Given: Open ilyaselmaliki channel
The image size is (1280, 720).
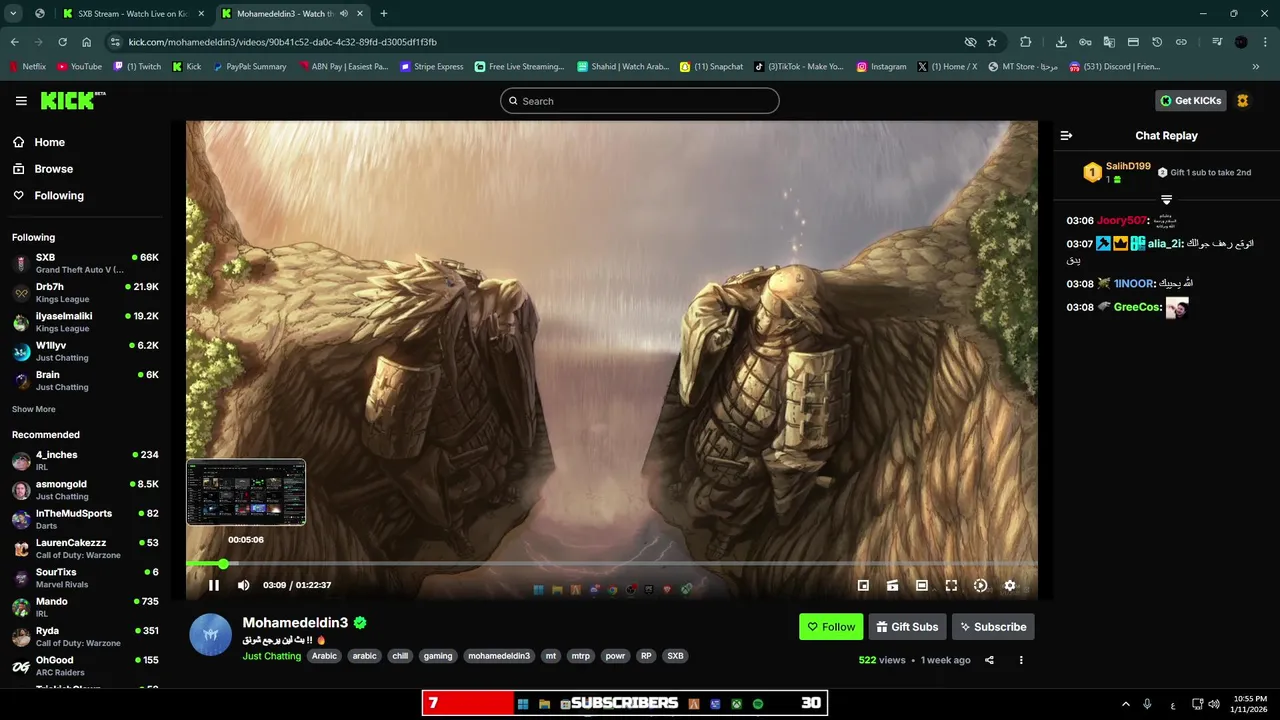Looking at the screenshot, I should pyautogui.click(x=84, y=322).
